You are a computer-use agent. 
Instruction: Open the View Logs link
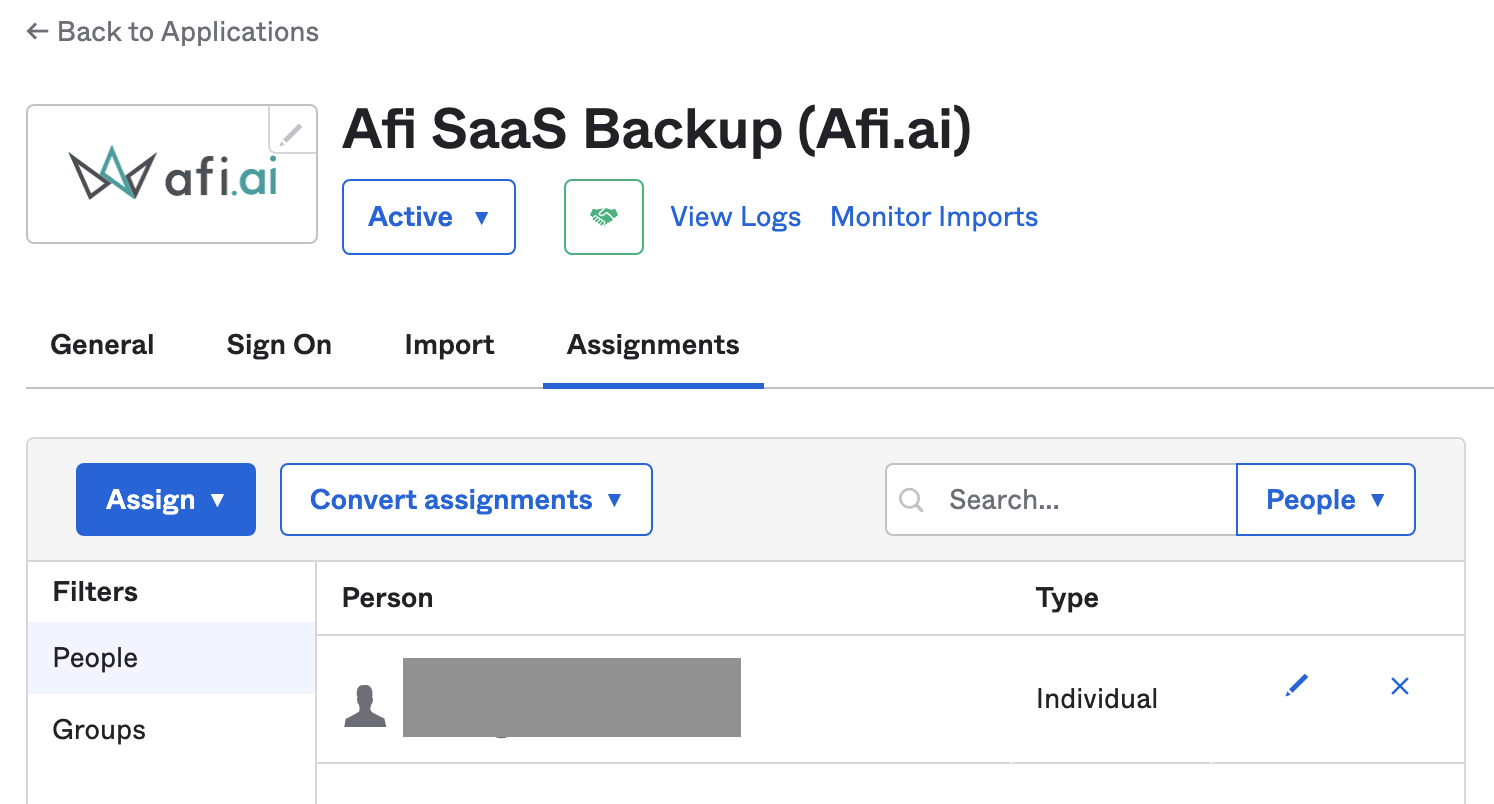(735, 217)
